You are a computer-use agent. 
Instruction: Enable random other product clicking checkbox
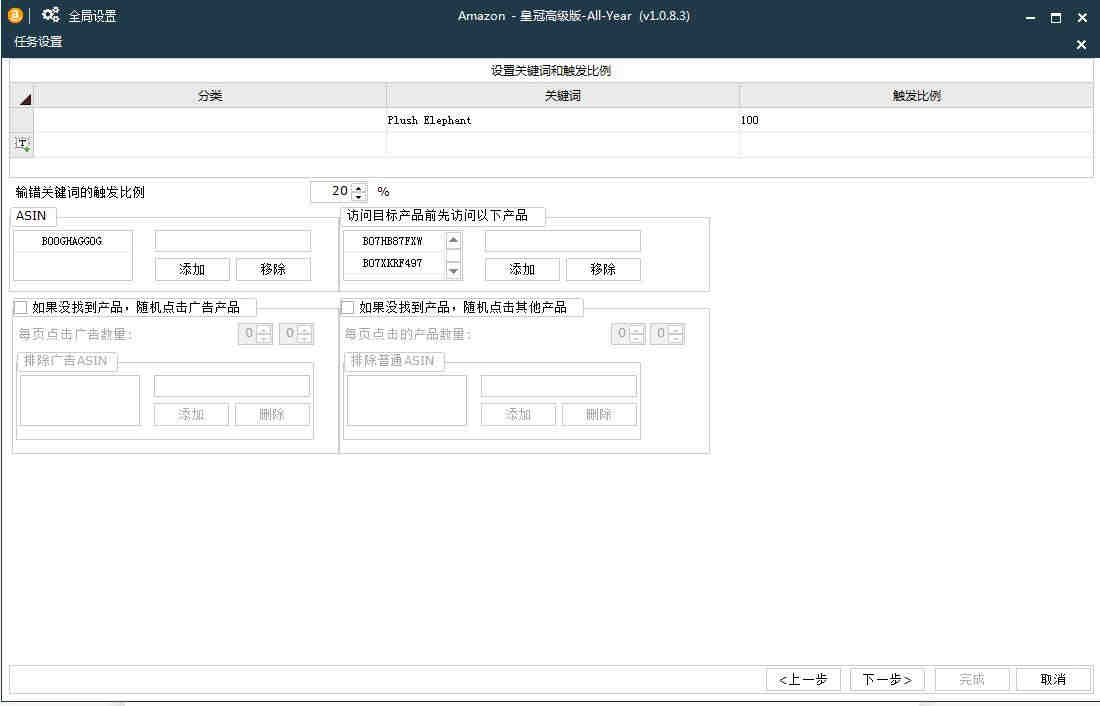(x=347, y=307)
